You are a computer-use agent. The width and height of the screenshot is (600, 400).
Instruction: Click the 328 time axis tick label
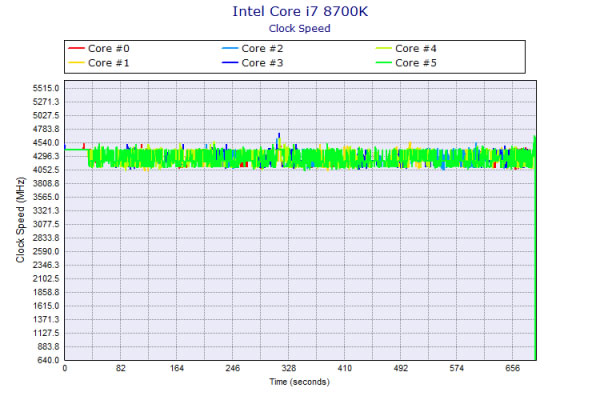(x=289, y=368)
